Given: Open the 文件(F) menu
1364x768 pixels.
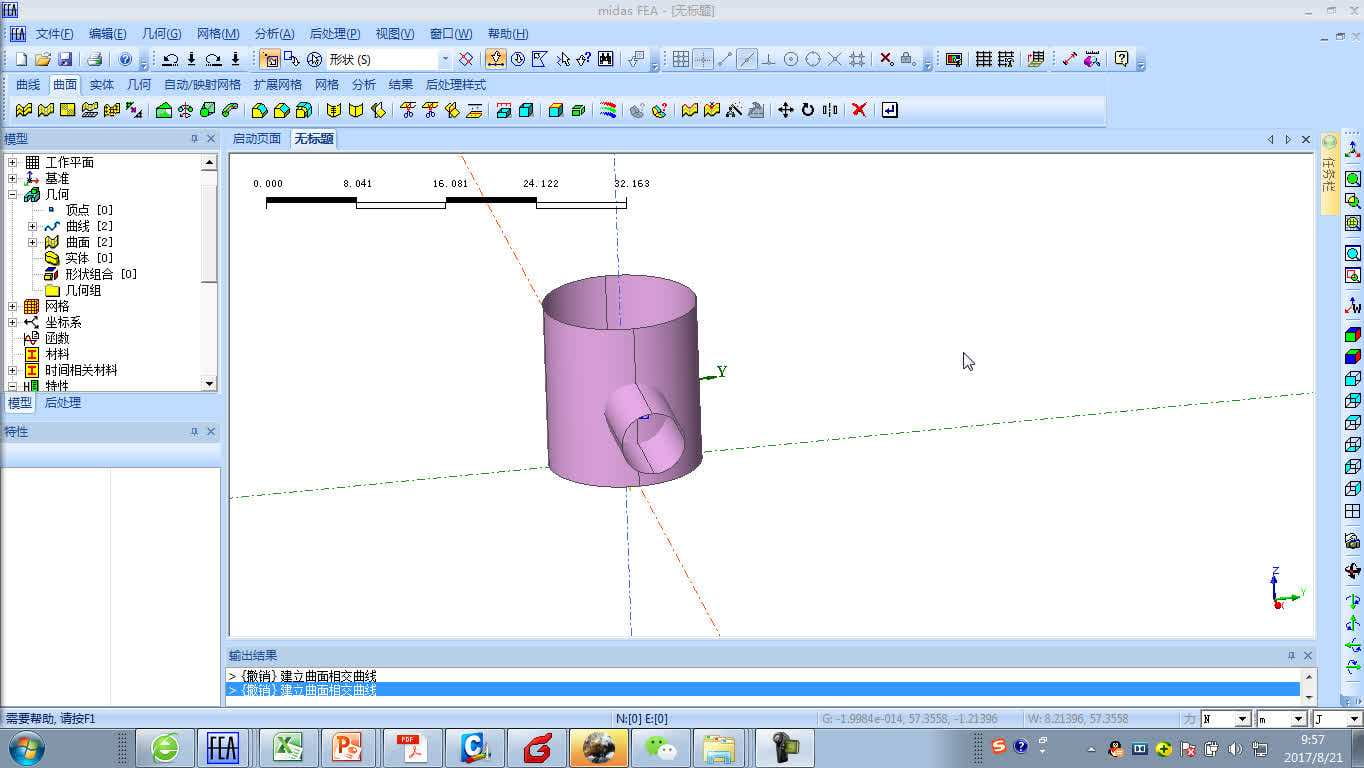Looking at the screenshot, I should (55, 34).
